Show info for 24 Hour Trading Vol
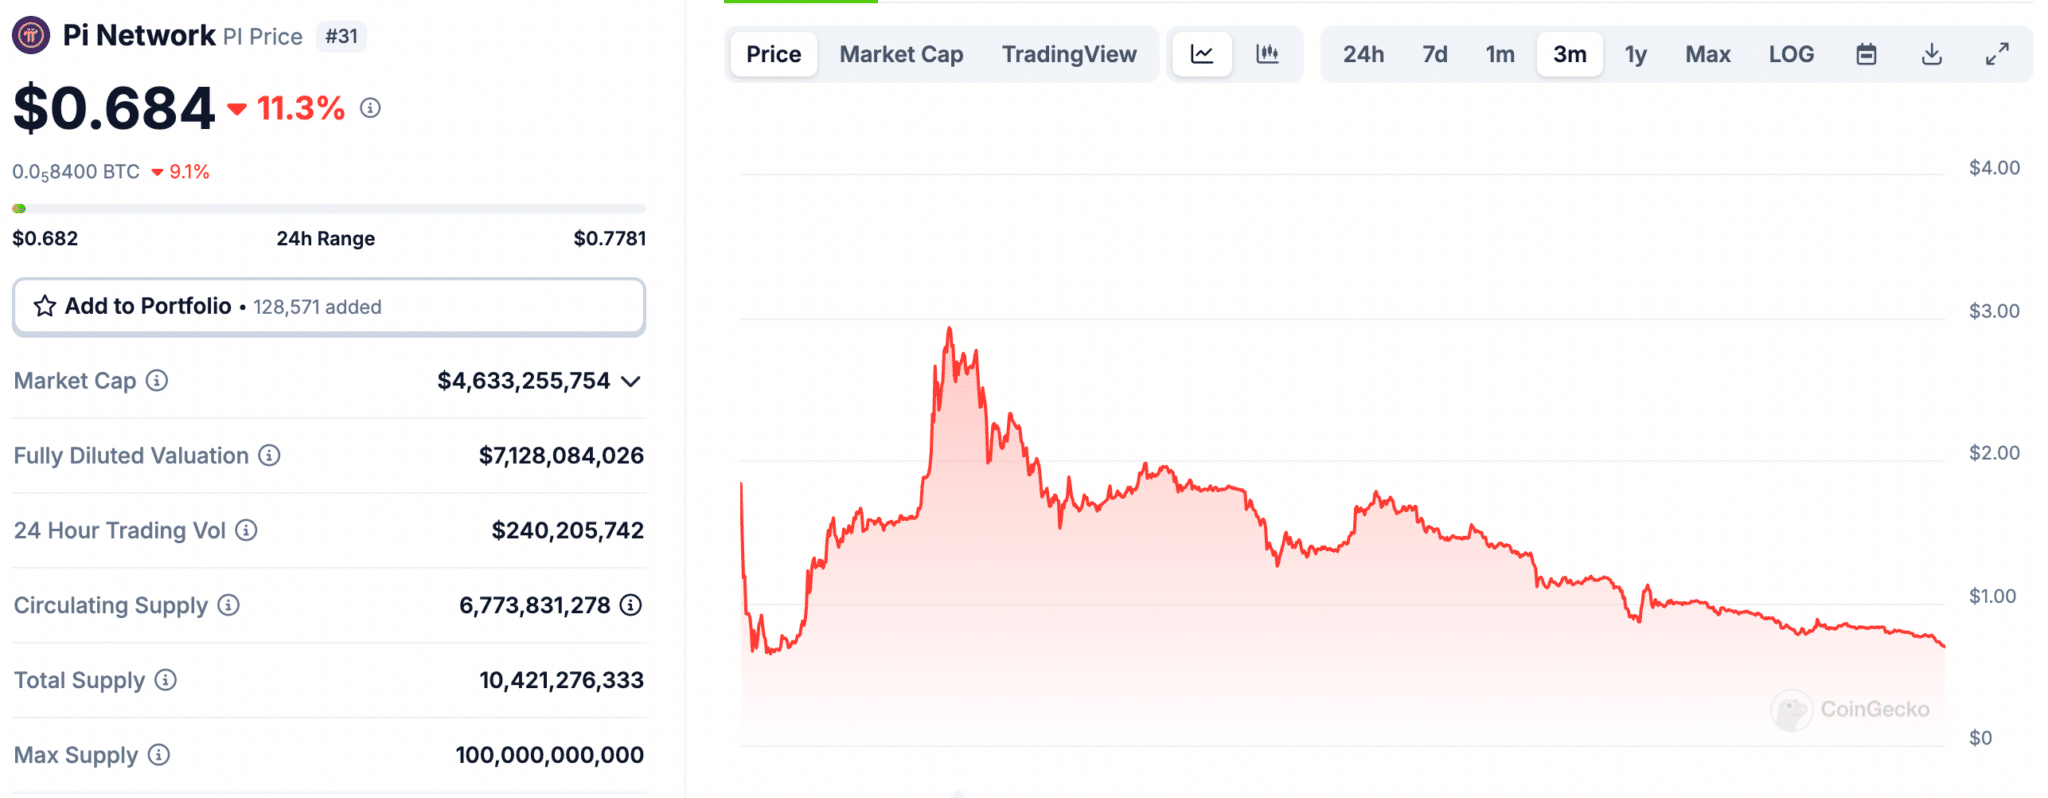This screenshot has width=2048, height=798. click(246, 531)
